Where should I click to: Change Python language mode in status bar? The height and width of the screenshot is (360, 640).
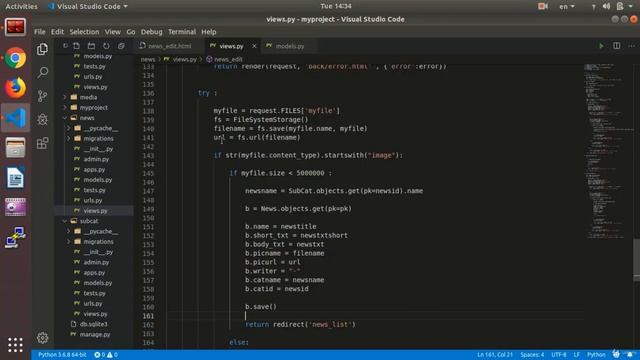596,355
